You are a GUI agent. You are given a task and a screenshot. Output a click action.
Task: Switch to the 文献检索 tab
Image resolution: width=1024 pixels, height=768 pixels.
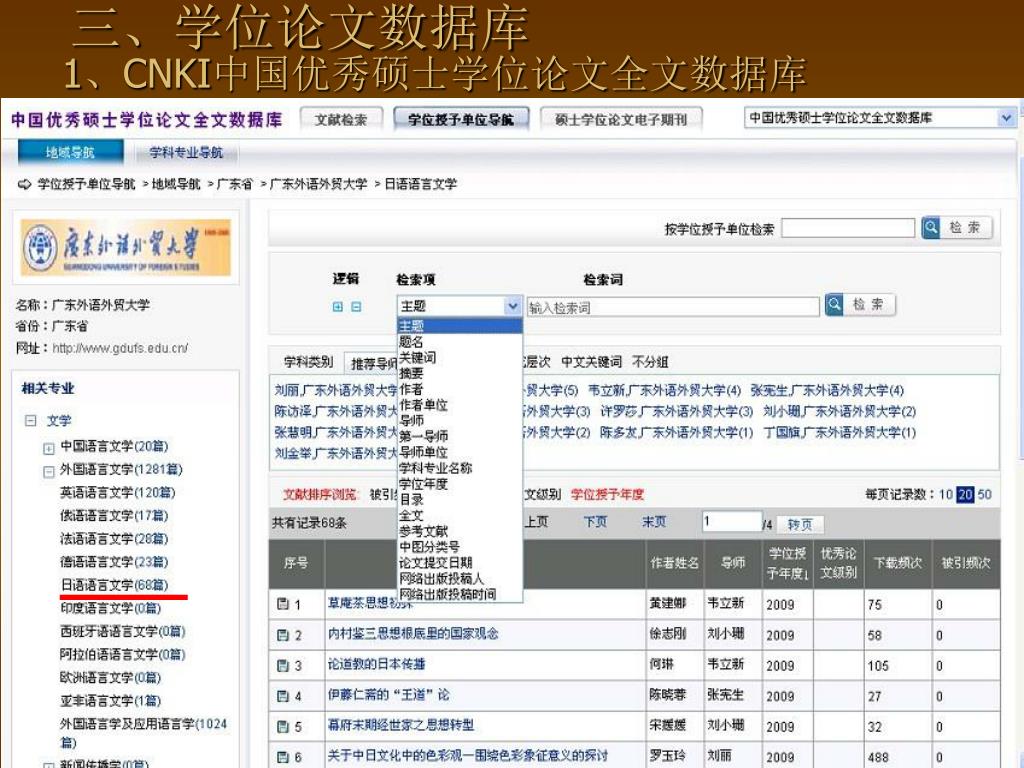(341, 120)
